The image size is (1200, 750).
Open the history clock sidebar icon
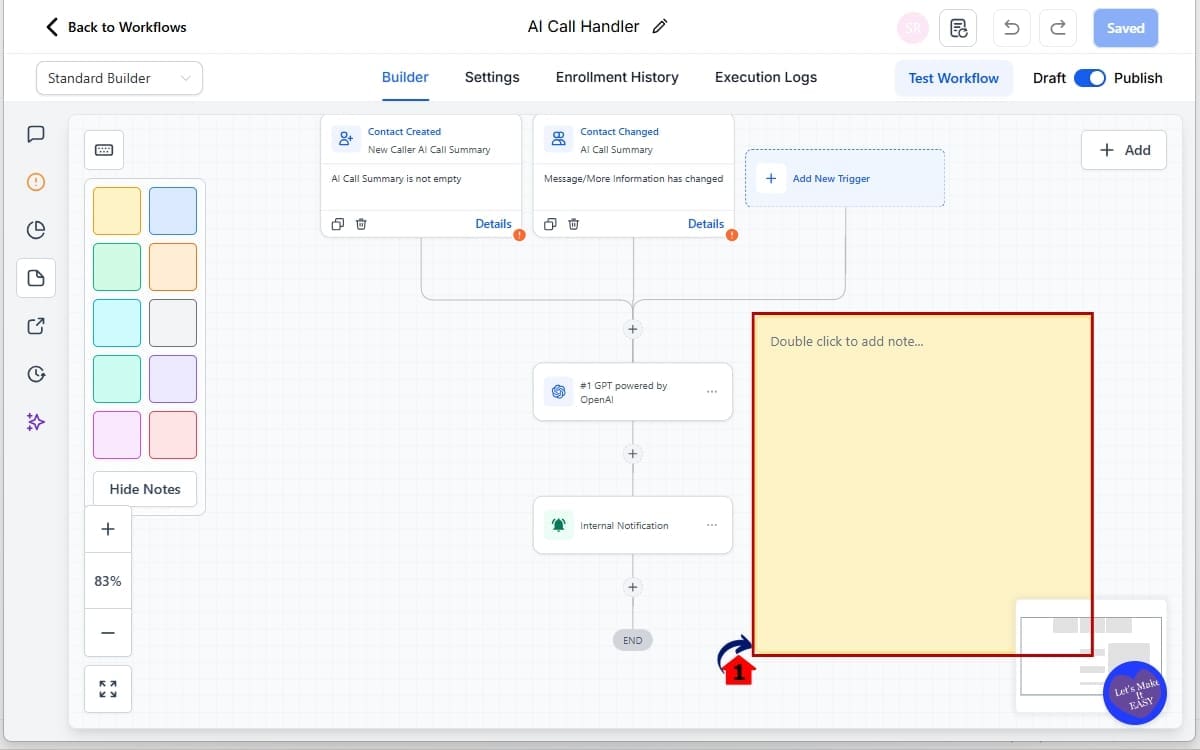click(x=36, y=373)
